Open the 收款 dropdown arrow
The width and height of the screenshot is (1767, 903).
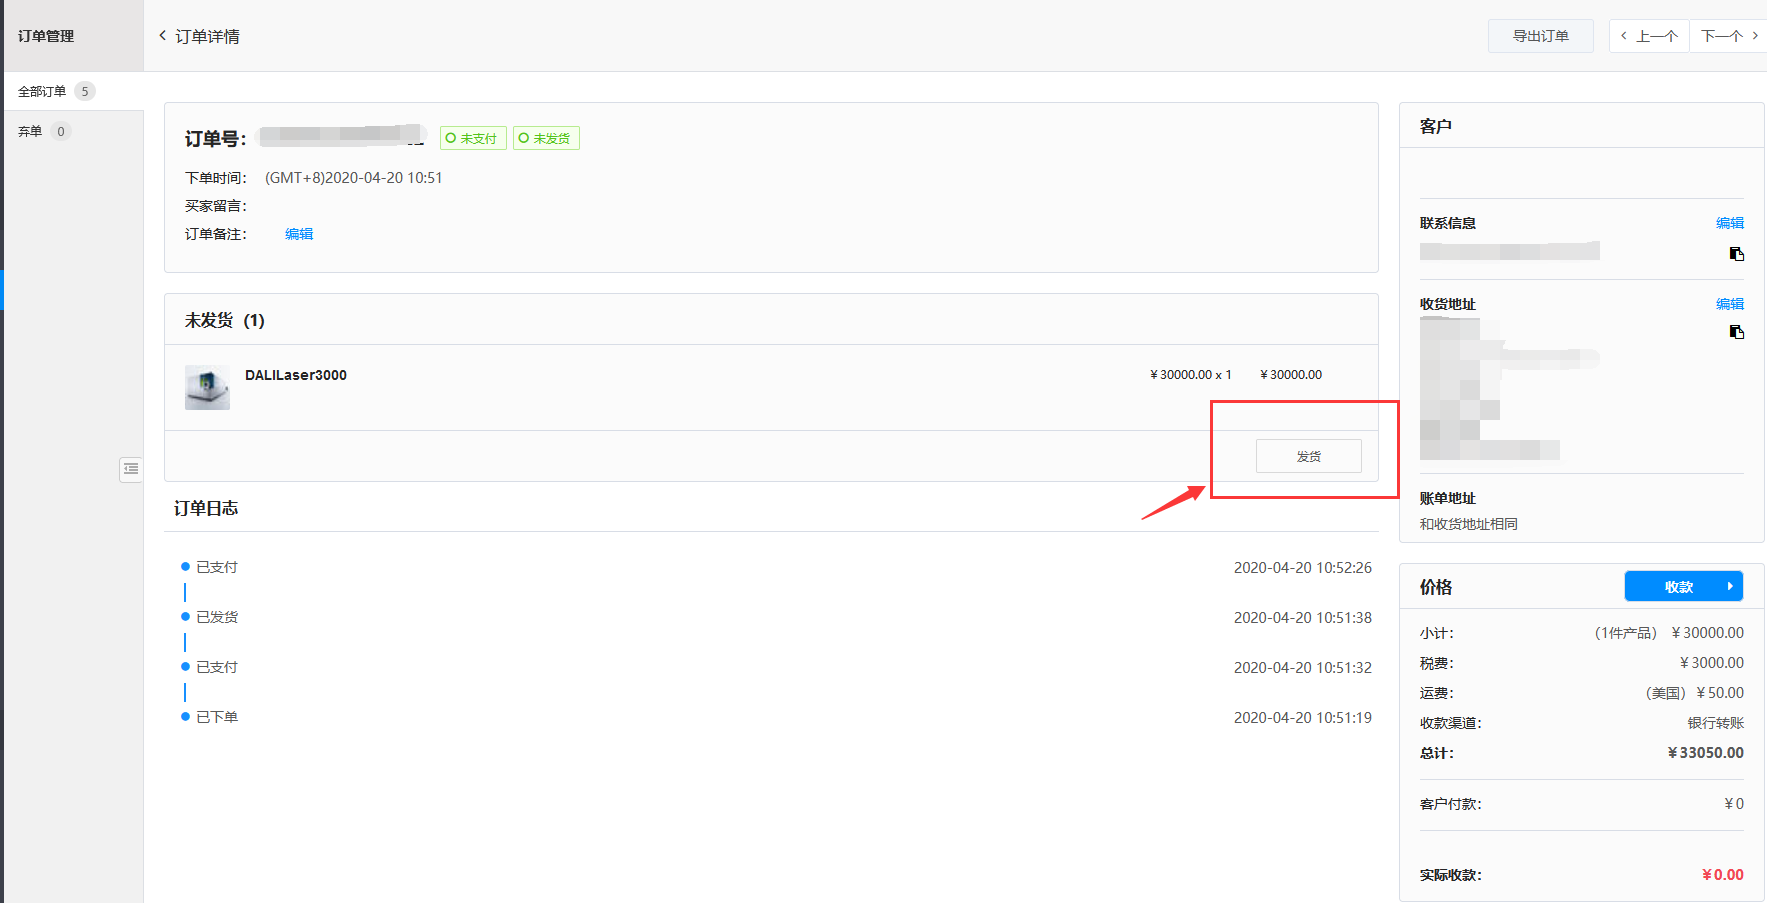click(1730, 587)
